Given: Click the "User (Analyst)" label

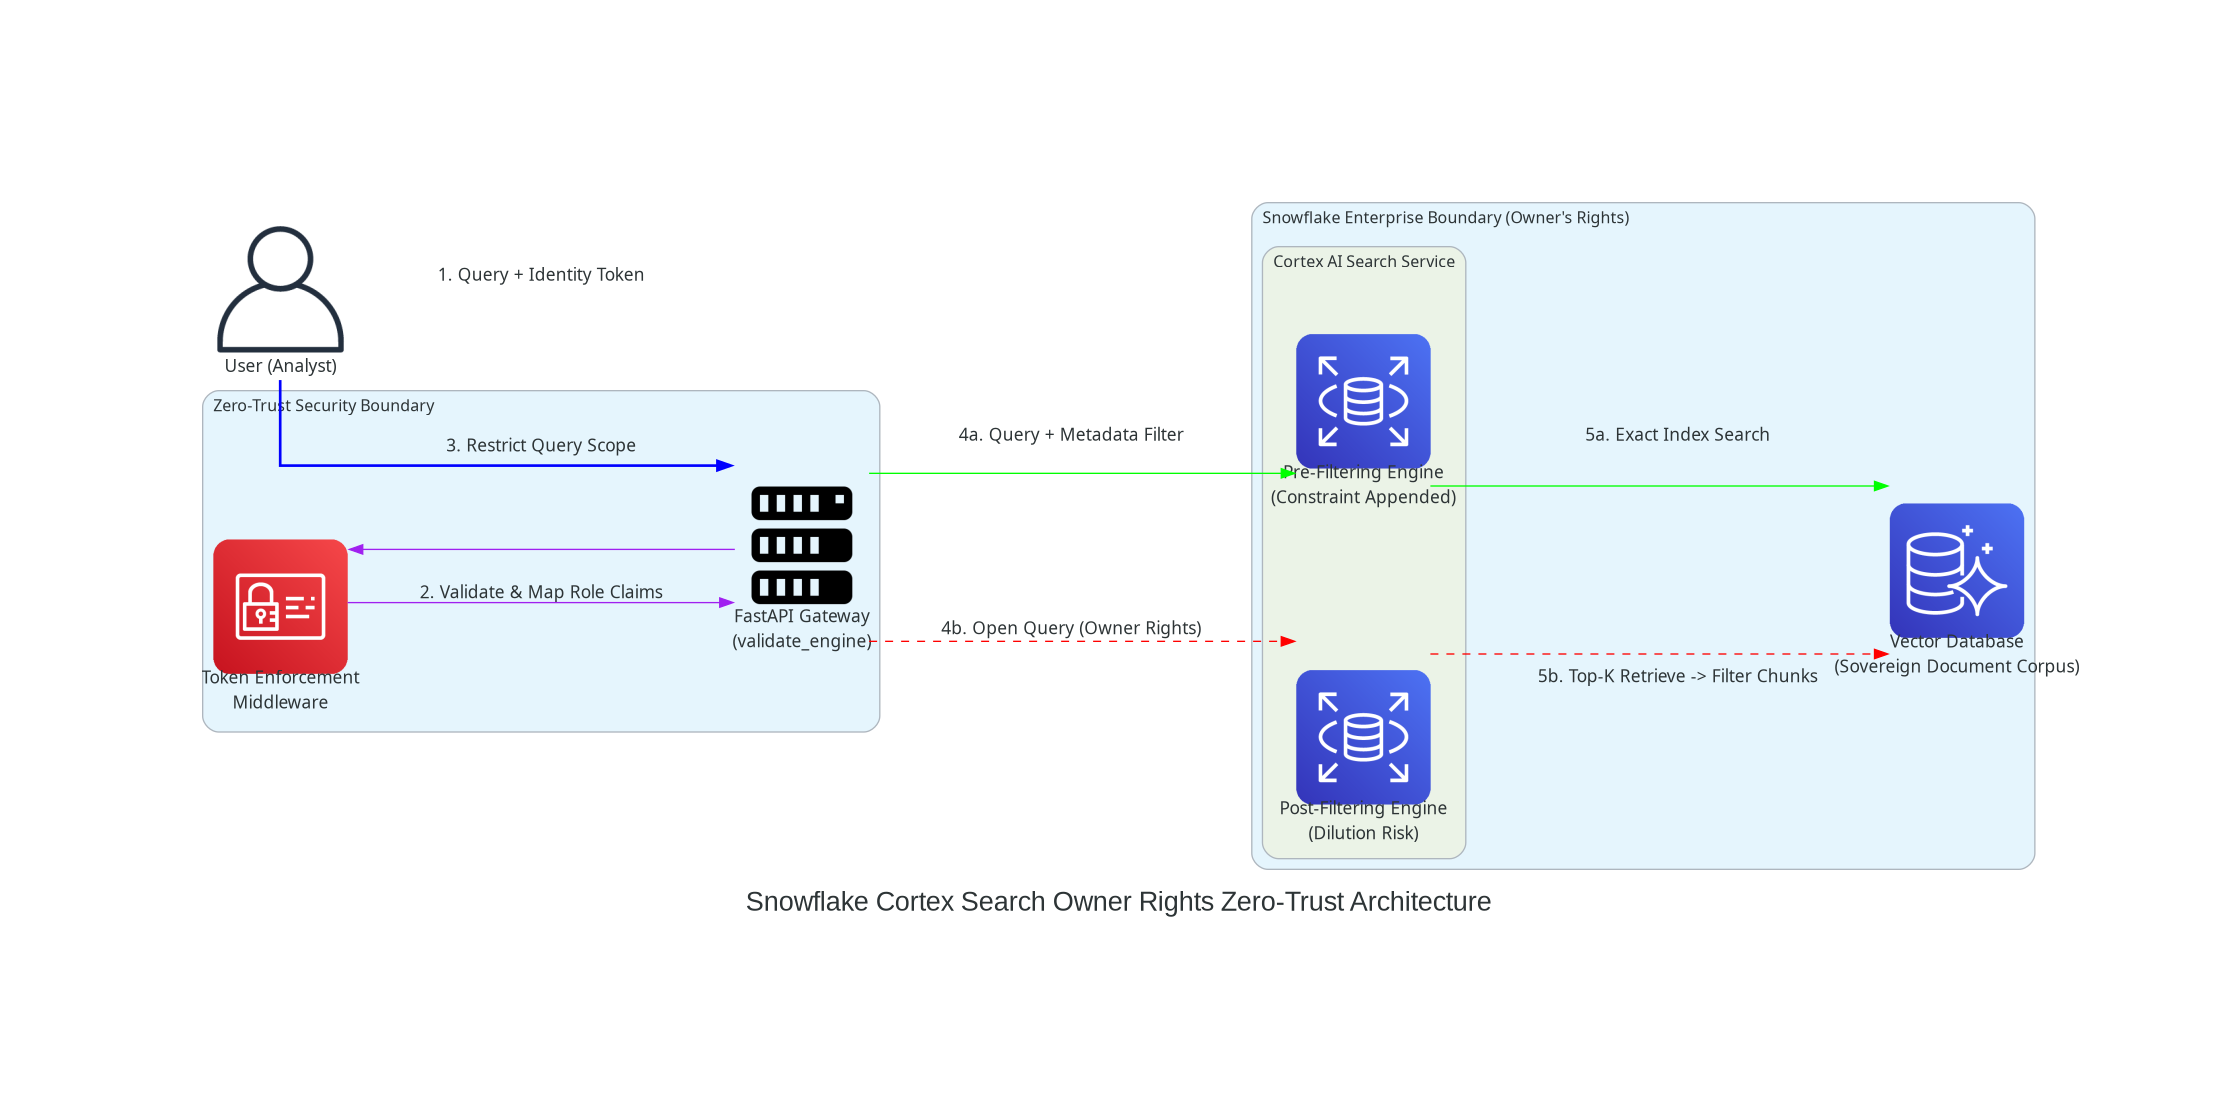Looking at the screenshot, I should click(280, 366).
